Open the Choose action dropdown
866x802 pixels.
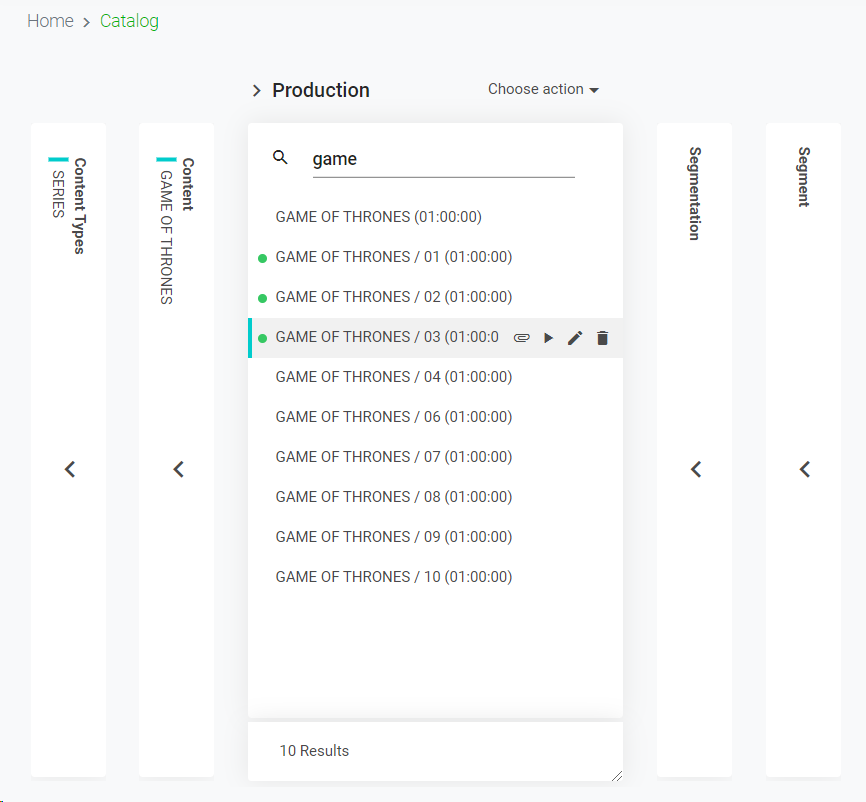coord(543,89)
